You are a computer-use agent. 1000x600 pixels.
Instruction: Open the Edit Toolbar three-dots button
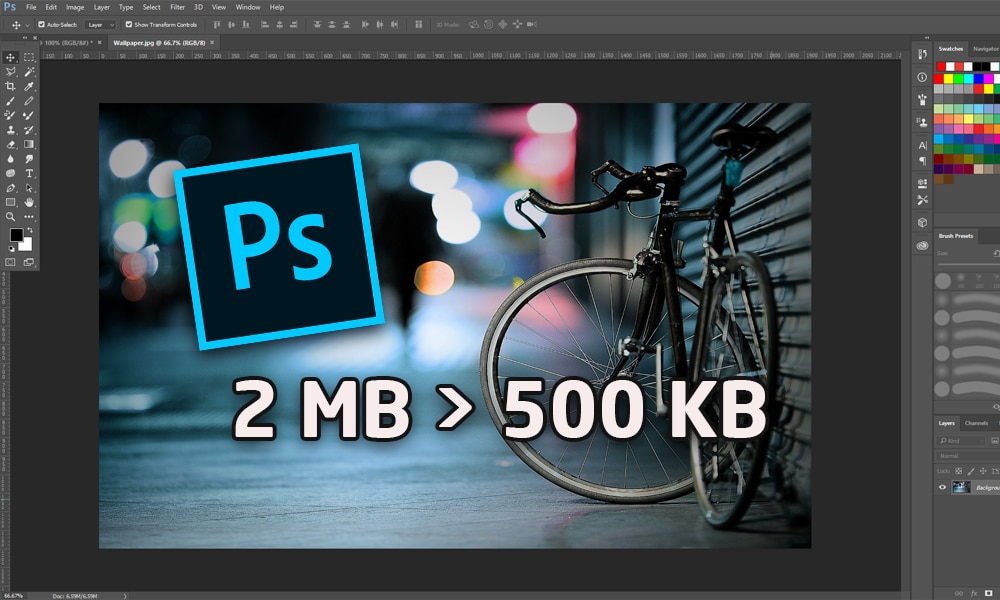click(29, 217)
